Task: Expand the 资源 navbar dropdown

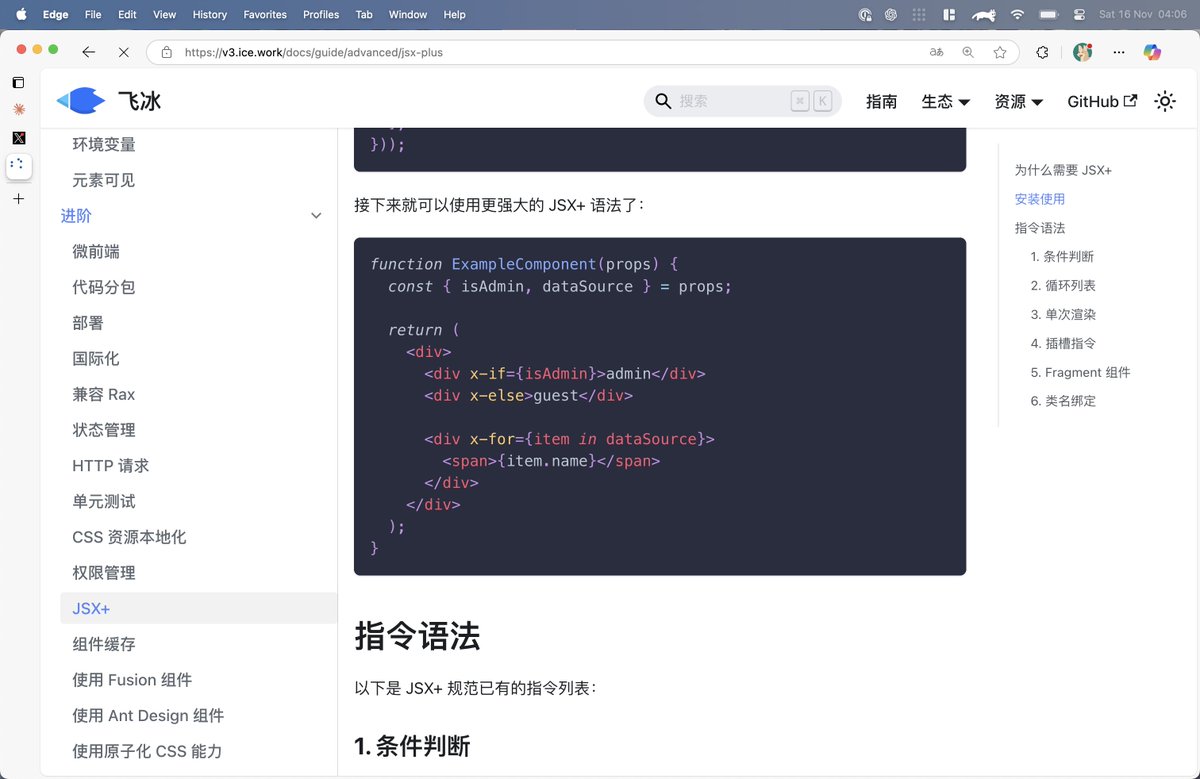Action: pos(1018,101)
